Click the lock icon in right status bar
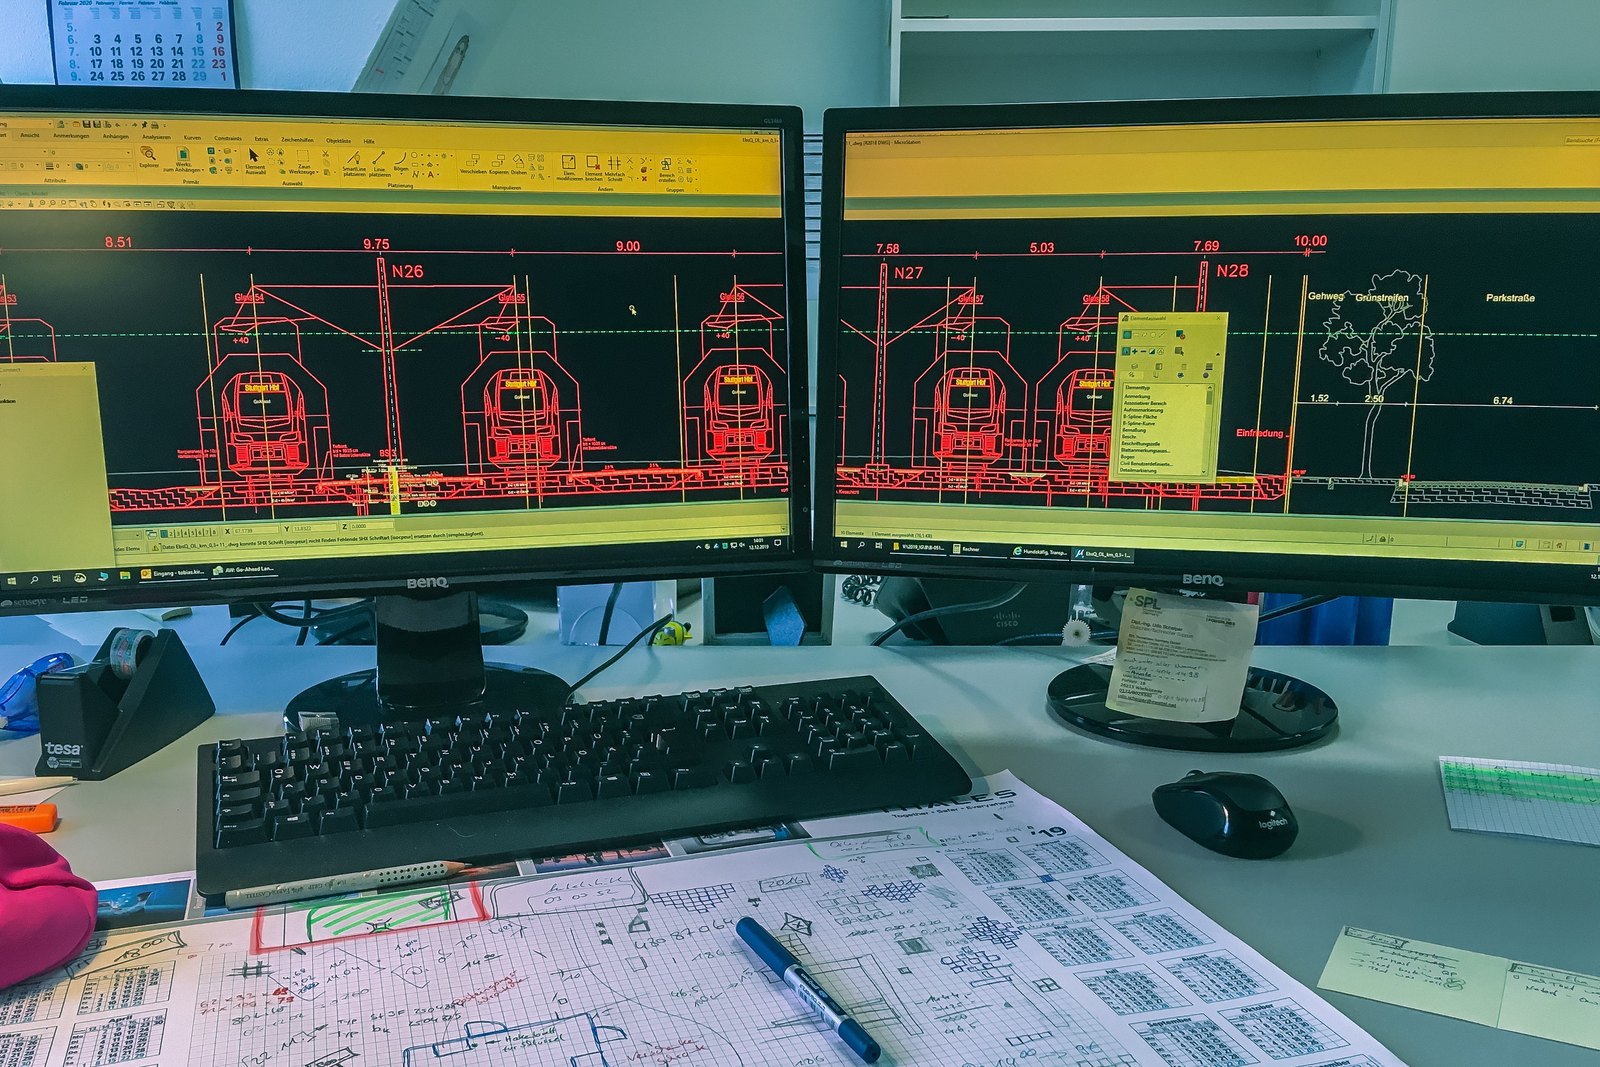The image size is (1600, 1067). [1382, 539]
